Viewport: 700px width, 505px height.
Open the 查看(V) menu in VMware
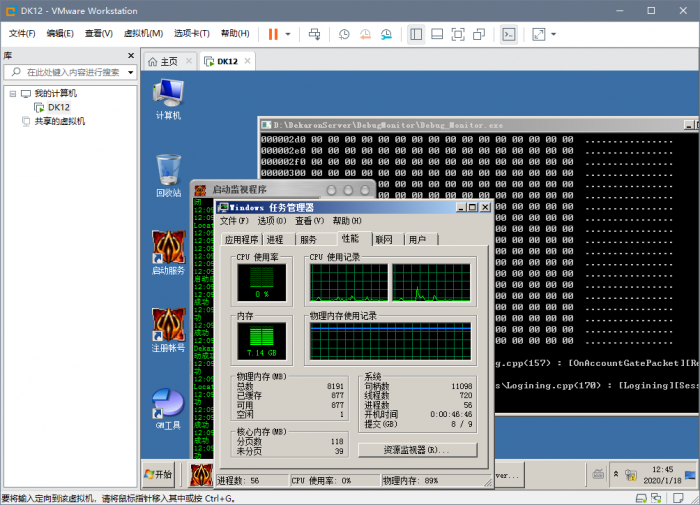tap(99, 33)
